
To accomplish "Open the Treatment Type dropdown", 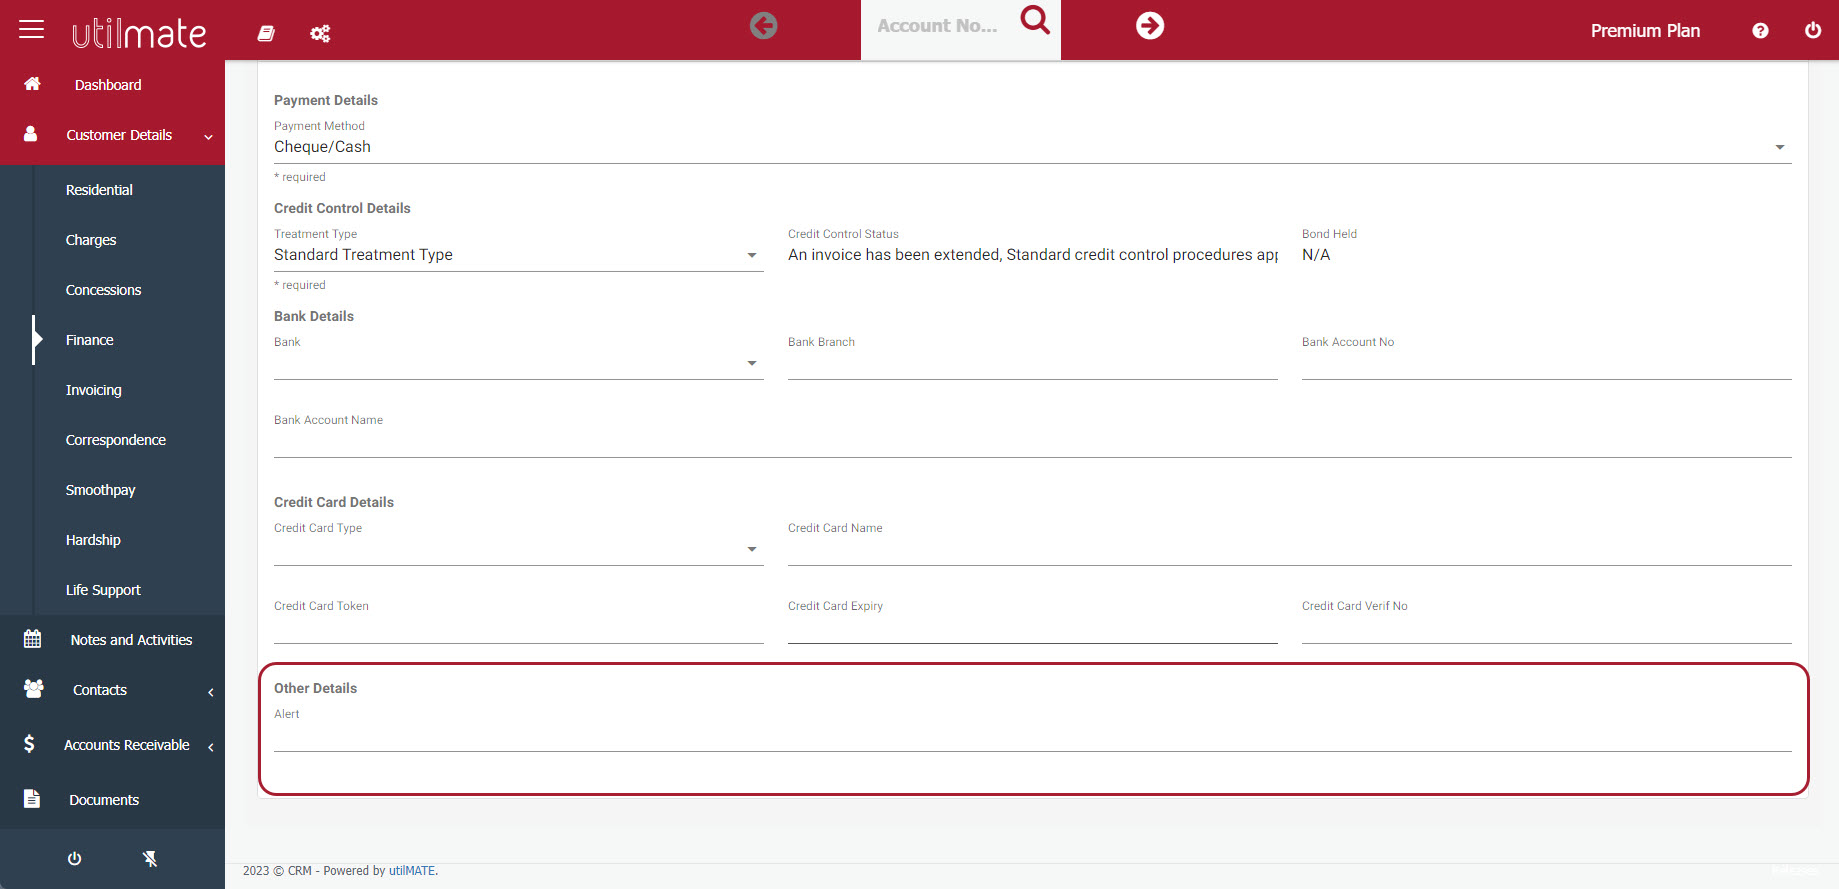I will (x=518, y=255).
